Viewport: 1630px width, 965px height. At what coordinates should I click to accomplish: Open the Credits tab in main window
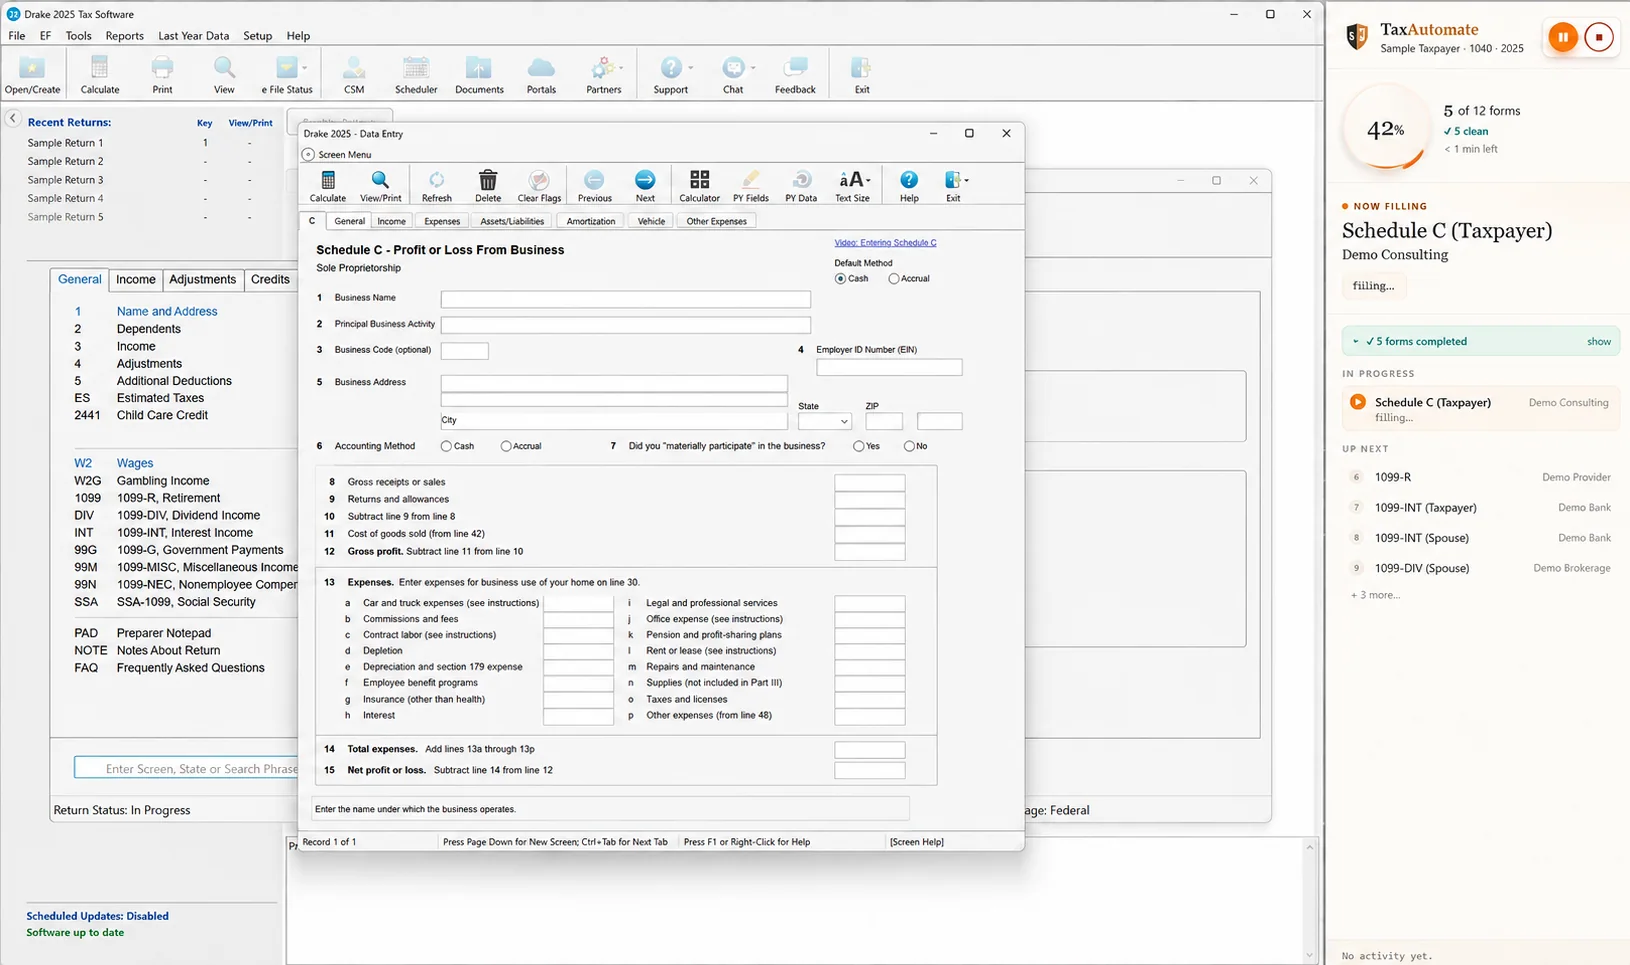tap(270, 280)
